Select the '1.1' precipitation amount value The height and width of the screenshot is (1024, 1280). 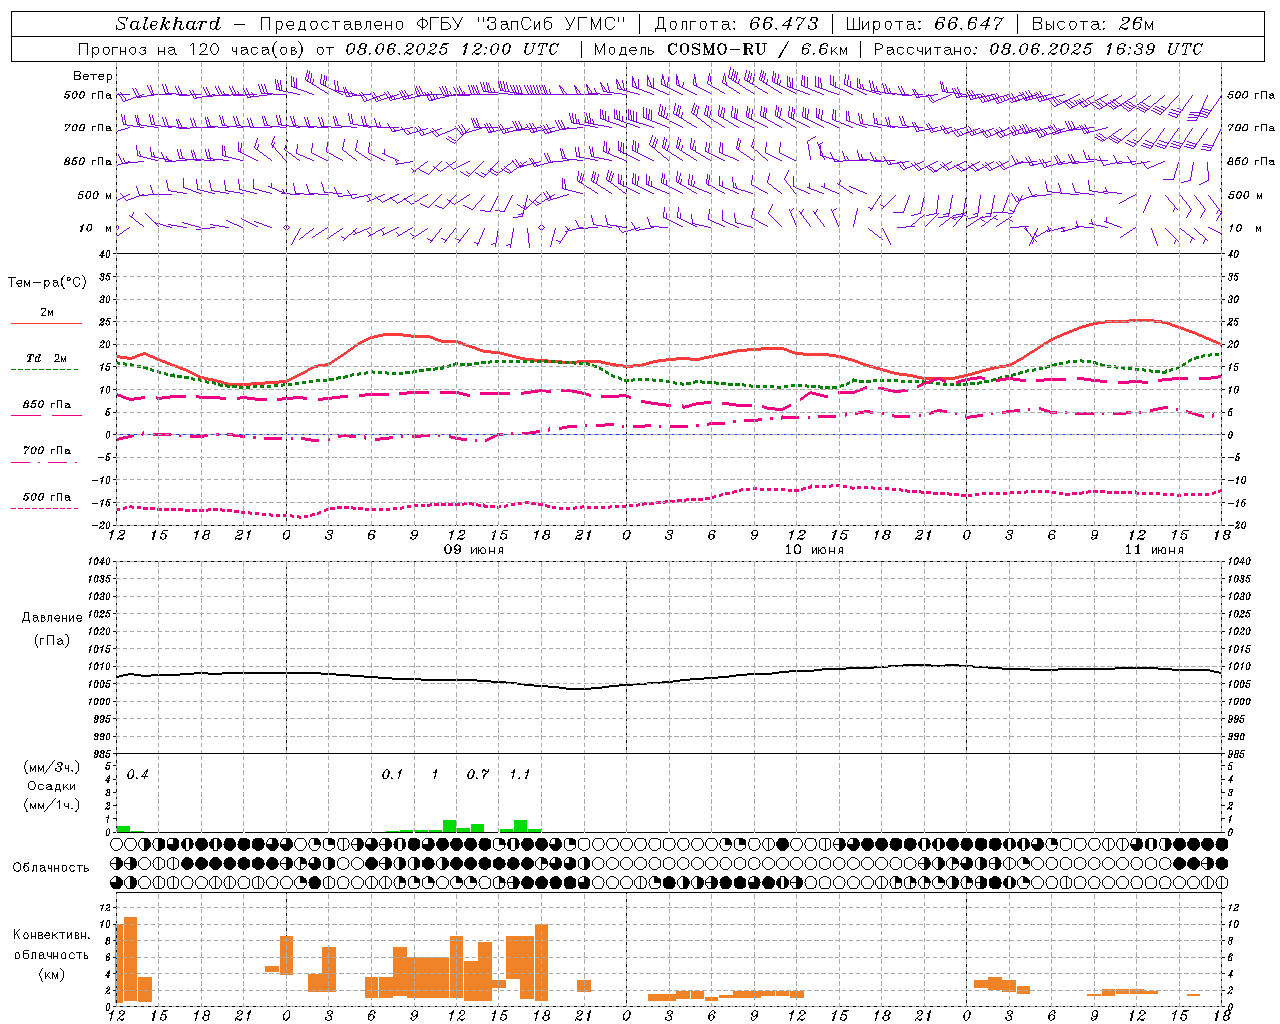point(520,775)
